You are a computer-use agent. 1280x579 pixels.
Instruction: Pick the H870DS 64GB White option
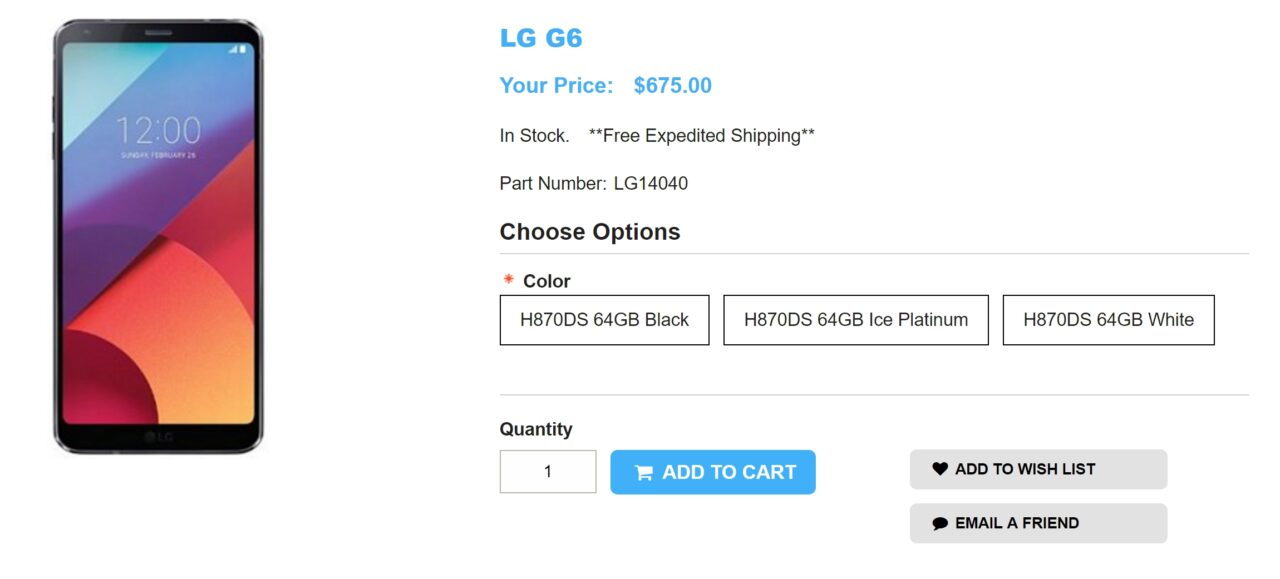coord(1108,320)
